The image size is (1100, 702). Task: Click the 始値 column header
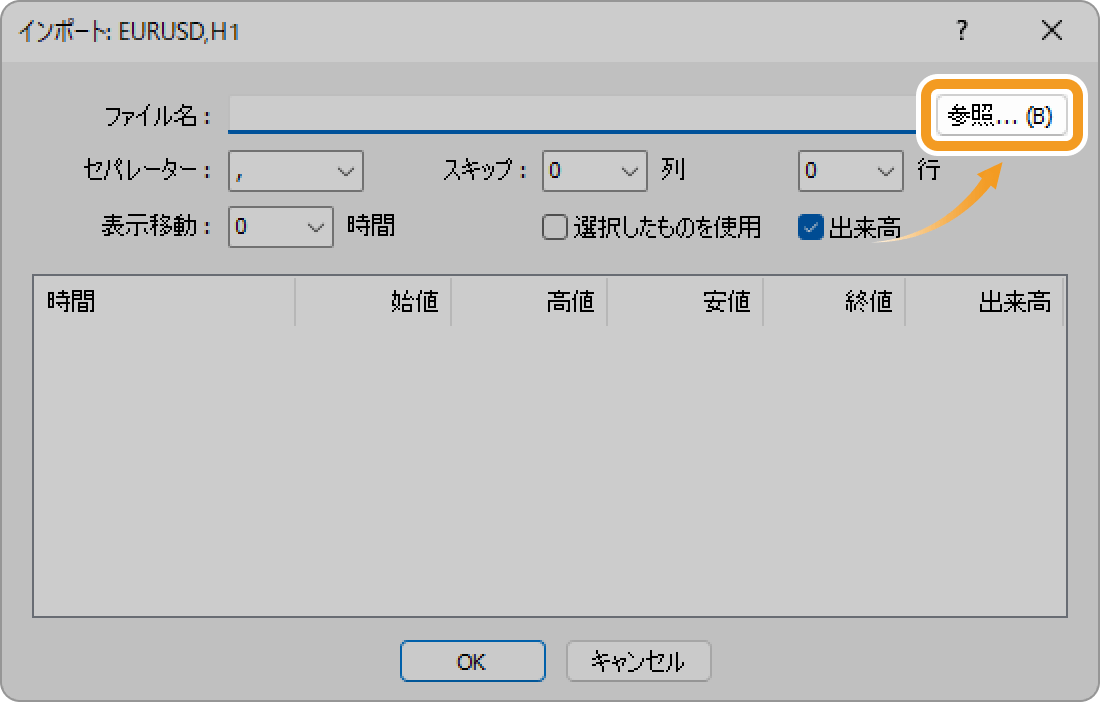coord(373,302)
